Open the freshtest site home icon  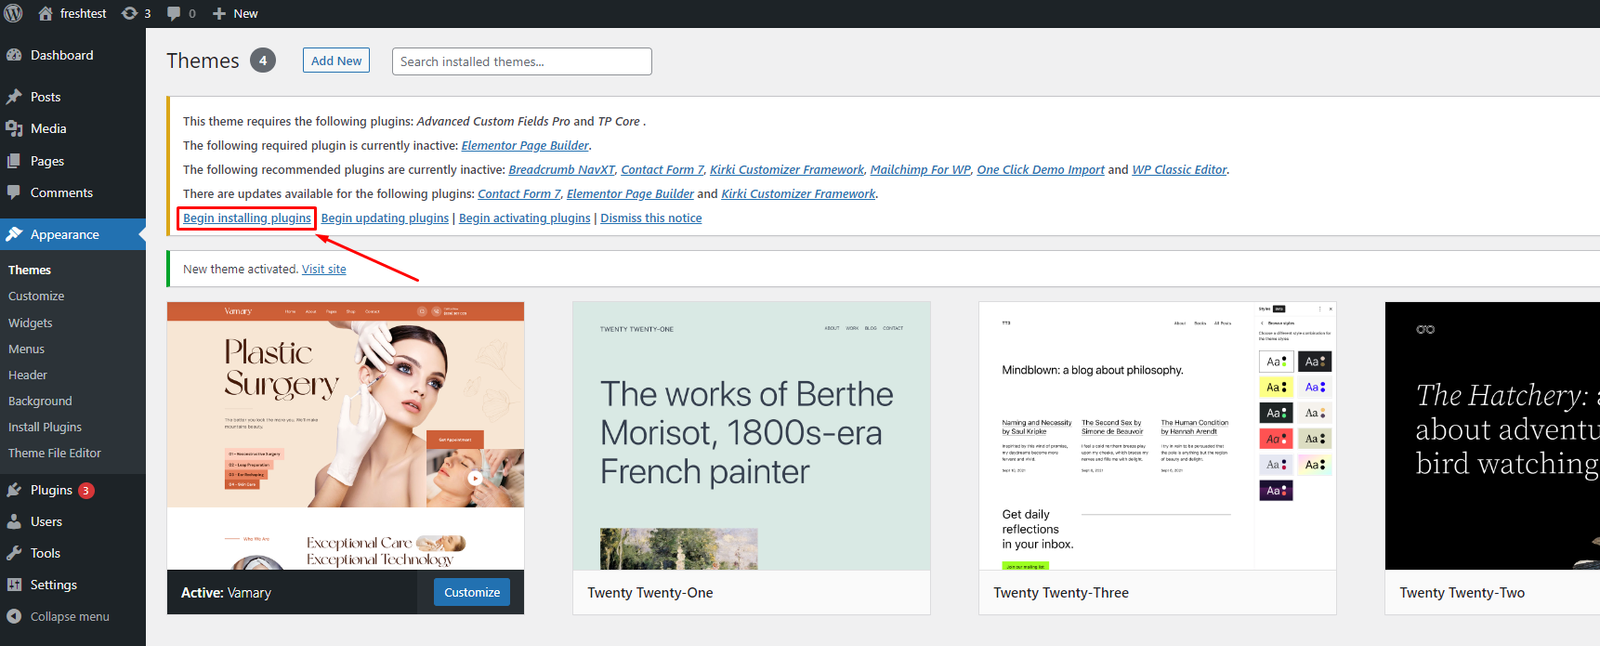point(45,13)
